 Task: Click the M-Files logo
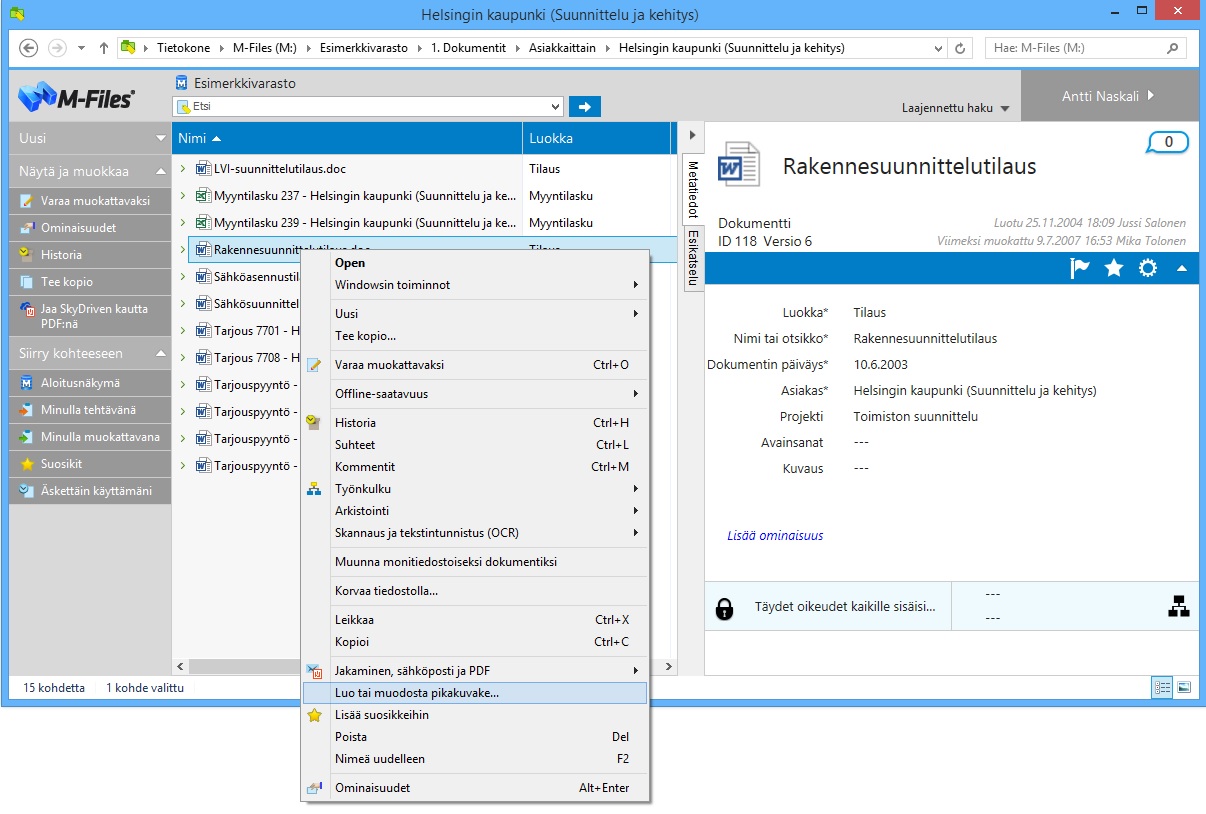(76, 98)
